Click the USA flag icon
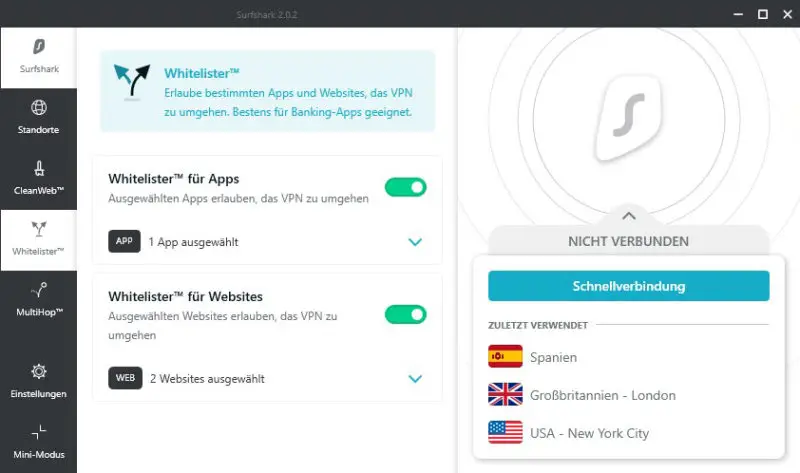800x473 pixels. (x=505, y=432)
